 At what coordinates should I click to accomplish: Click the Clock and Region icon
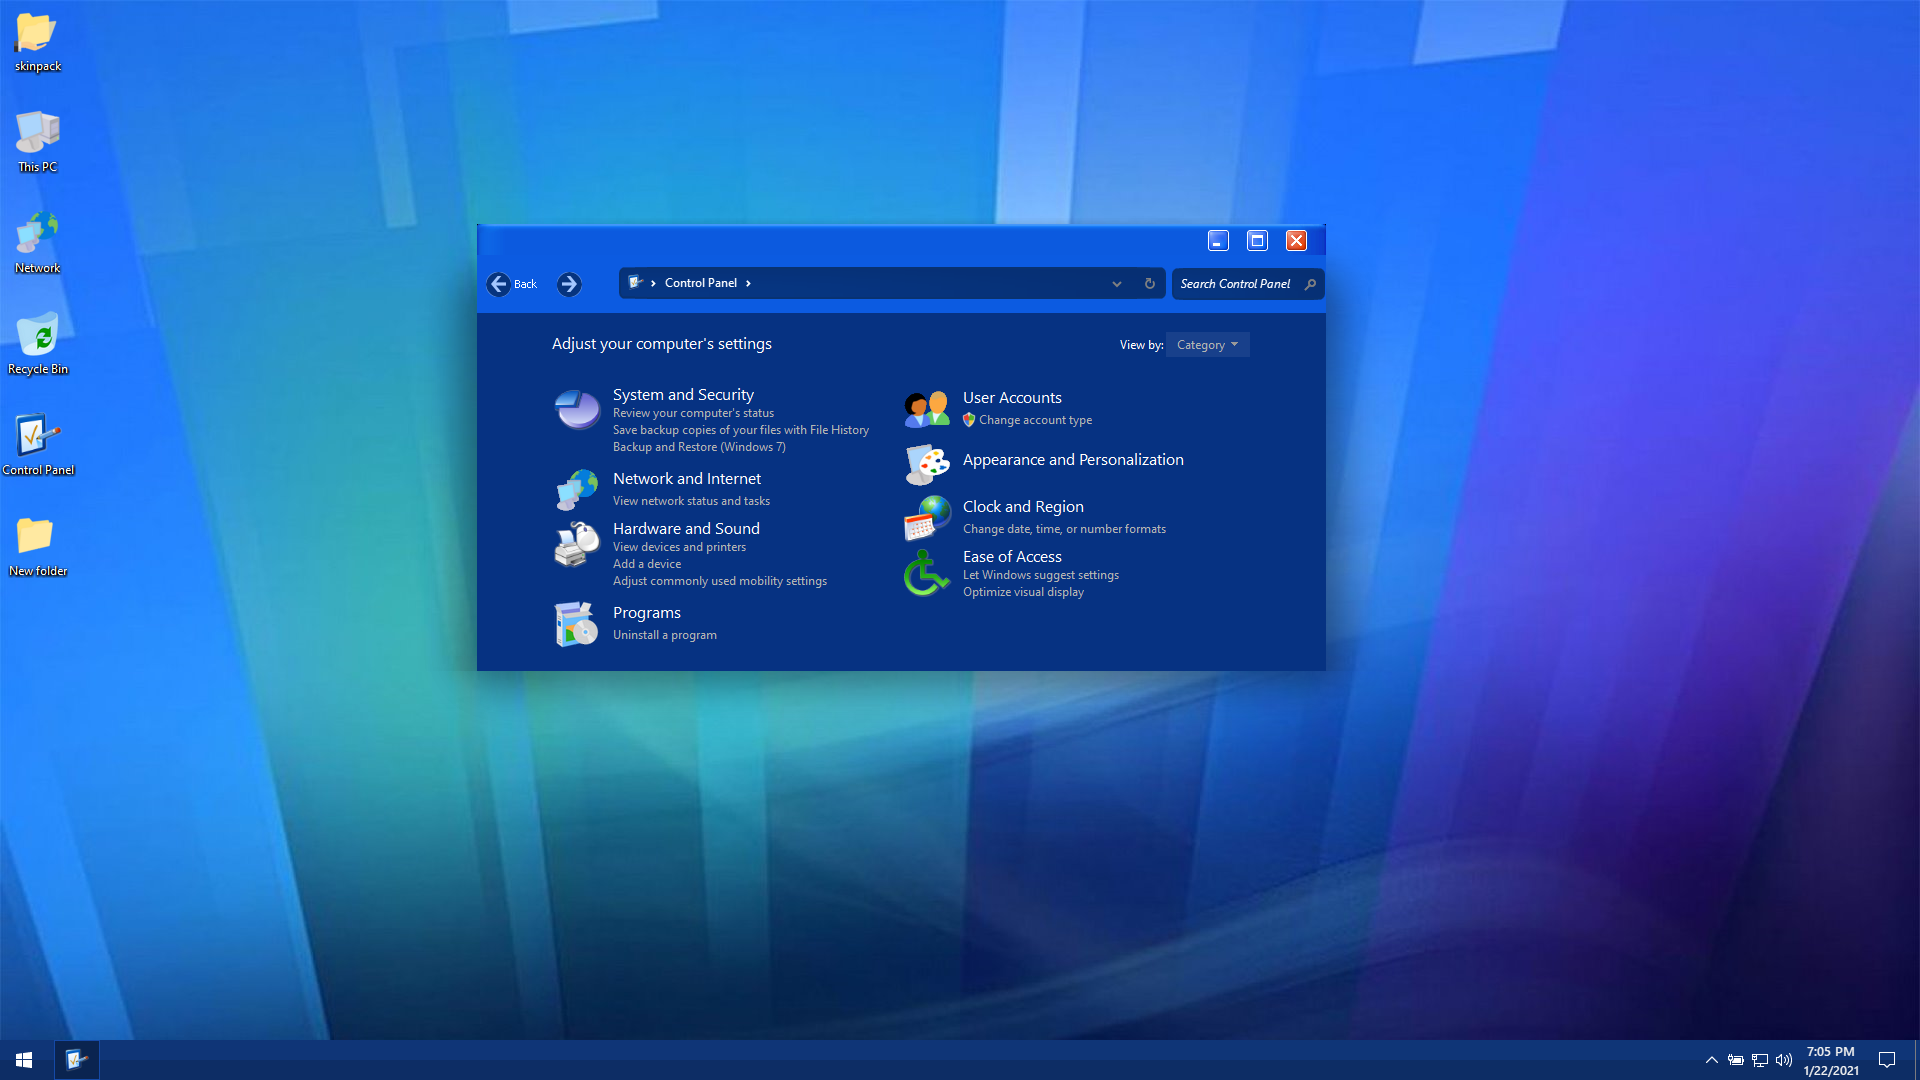(927, 517)
